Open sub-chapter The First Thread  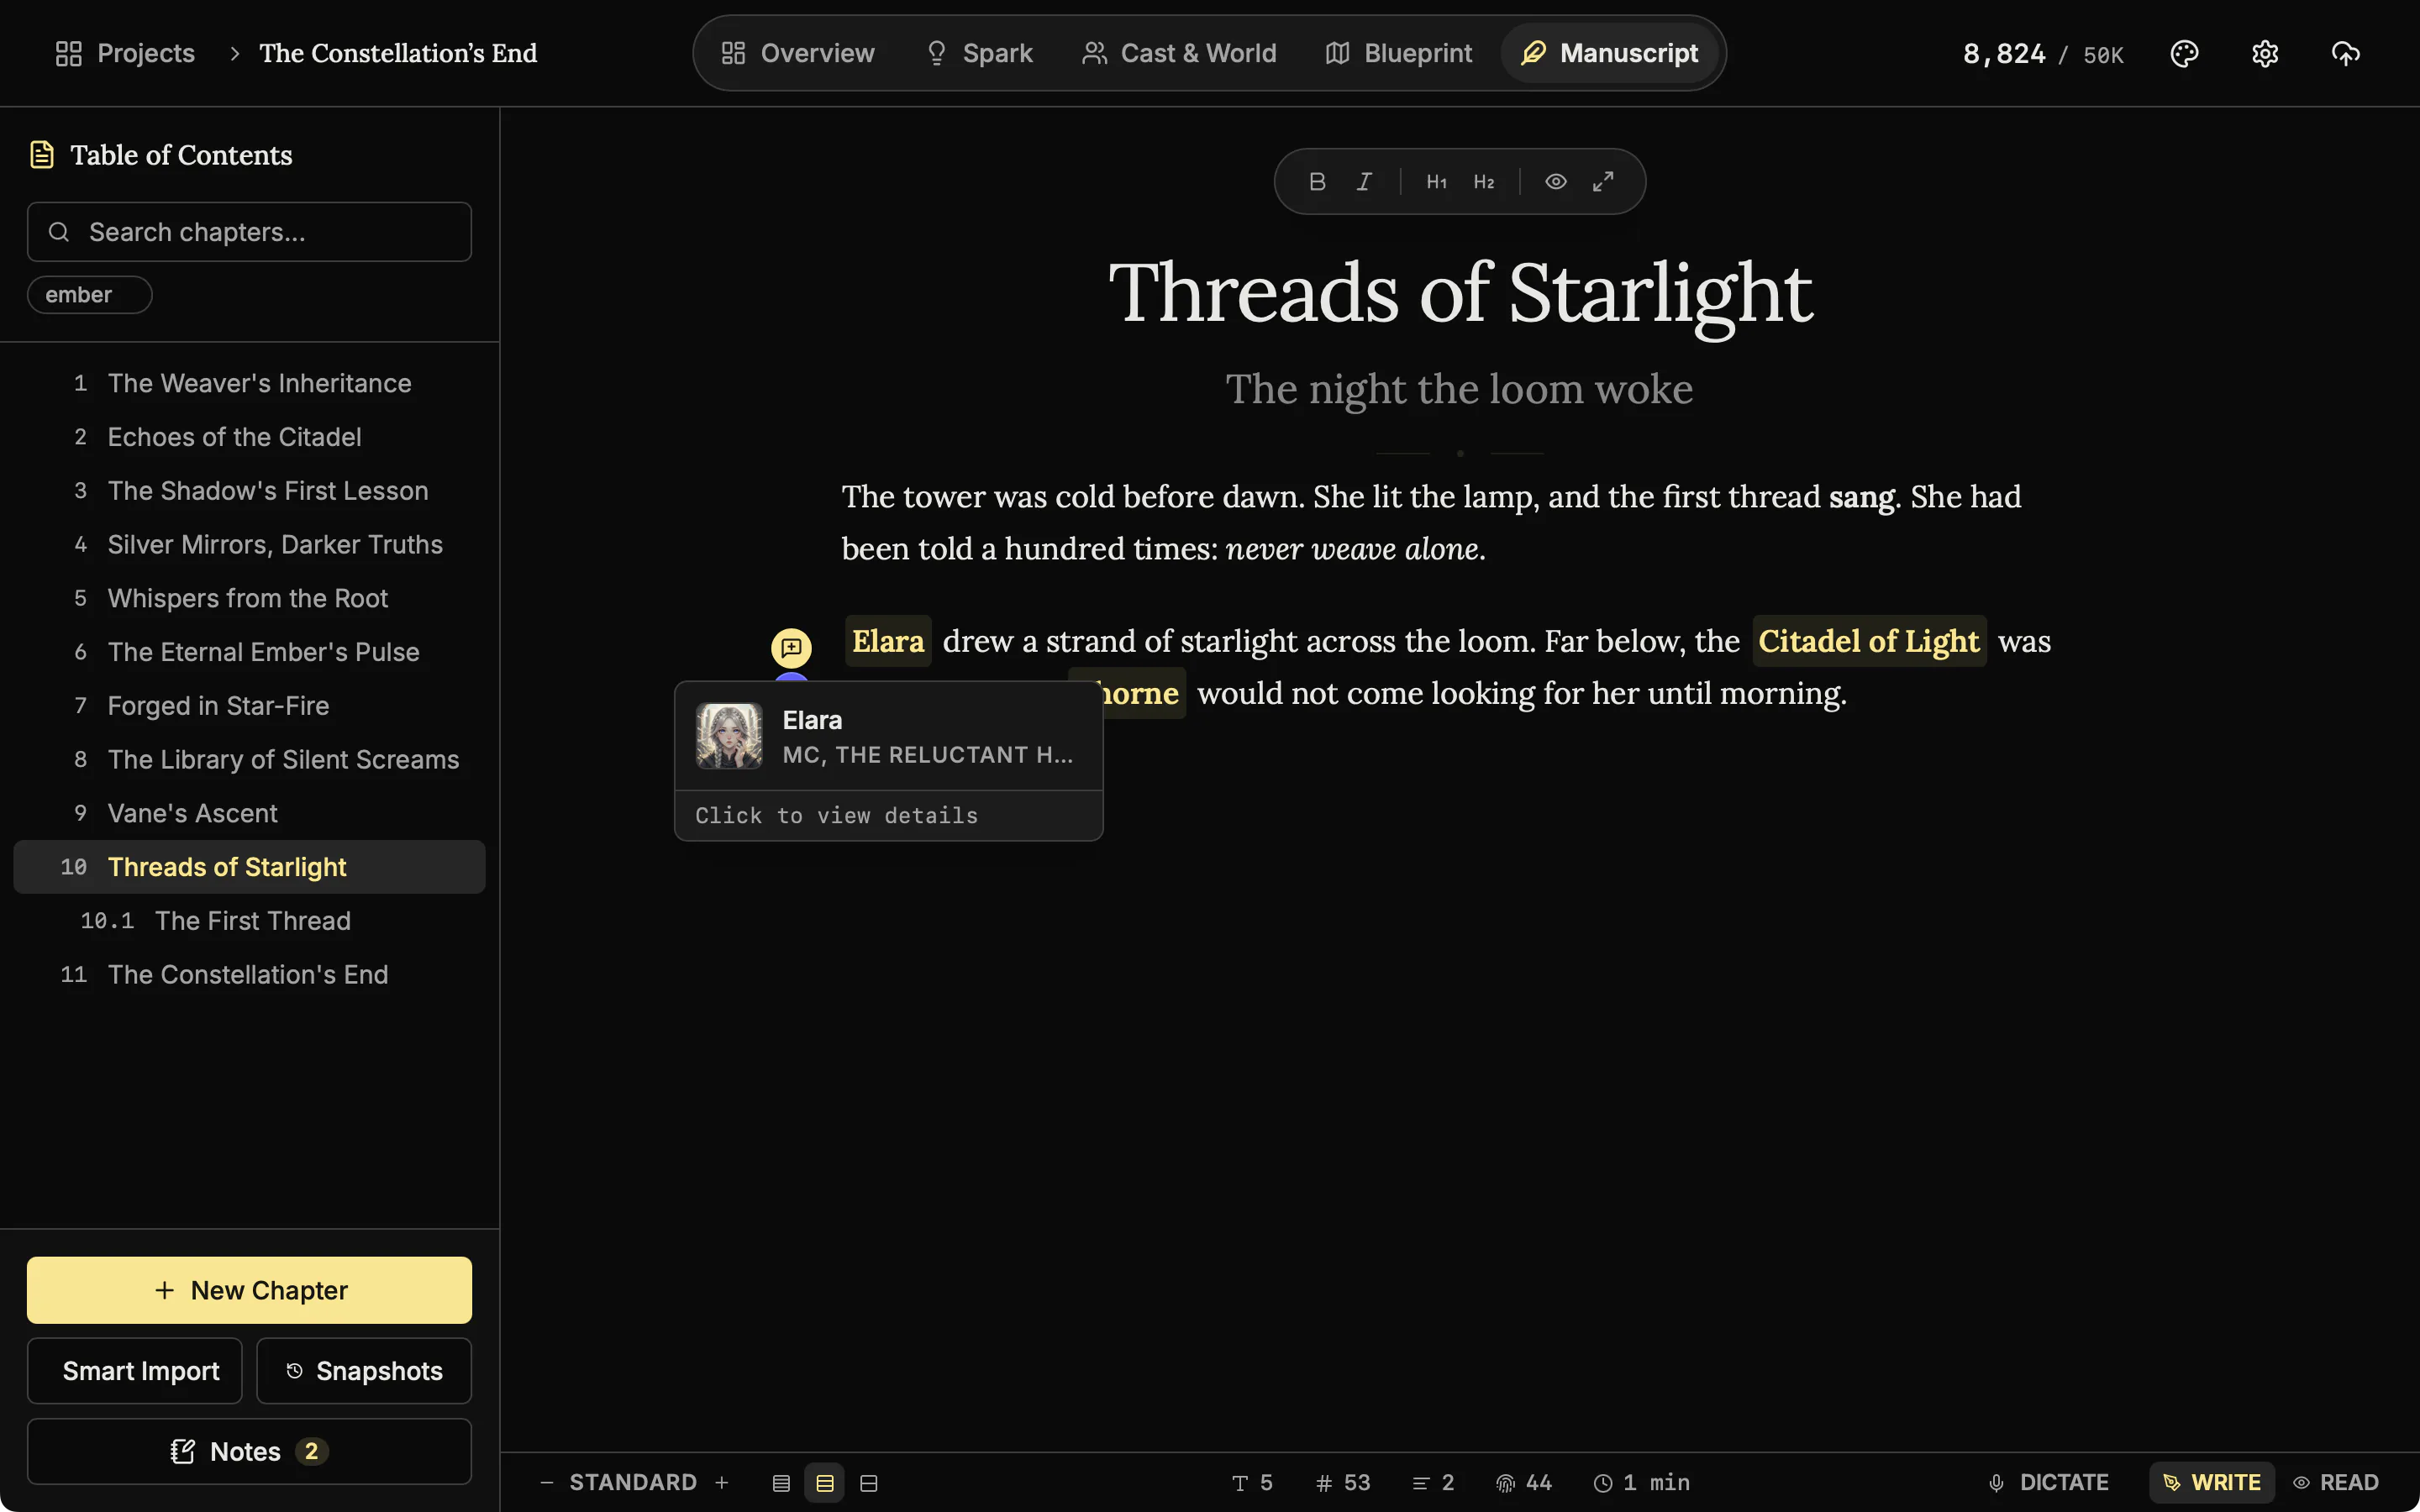point(249,921)
